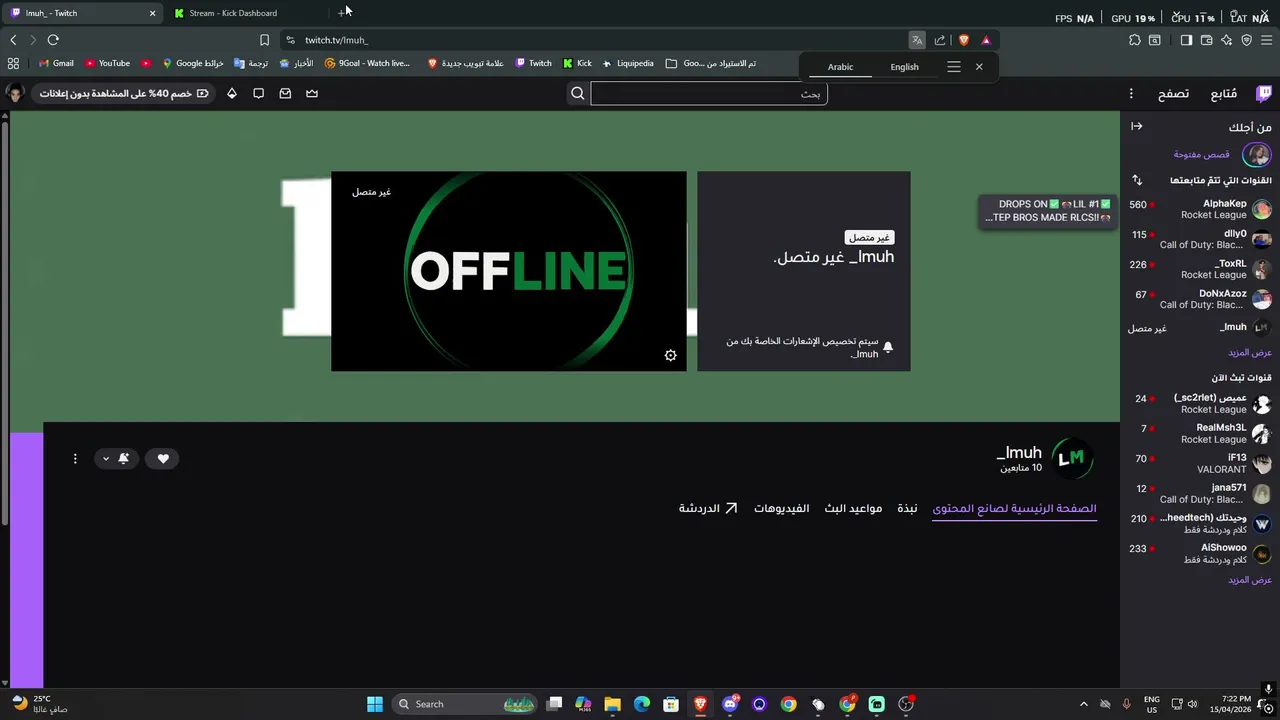Switch to the Stream - Kick Dashboard tab
Image resolution: width=1280 pixels, height=720 pixels.
tap(245, 13)
